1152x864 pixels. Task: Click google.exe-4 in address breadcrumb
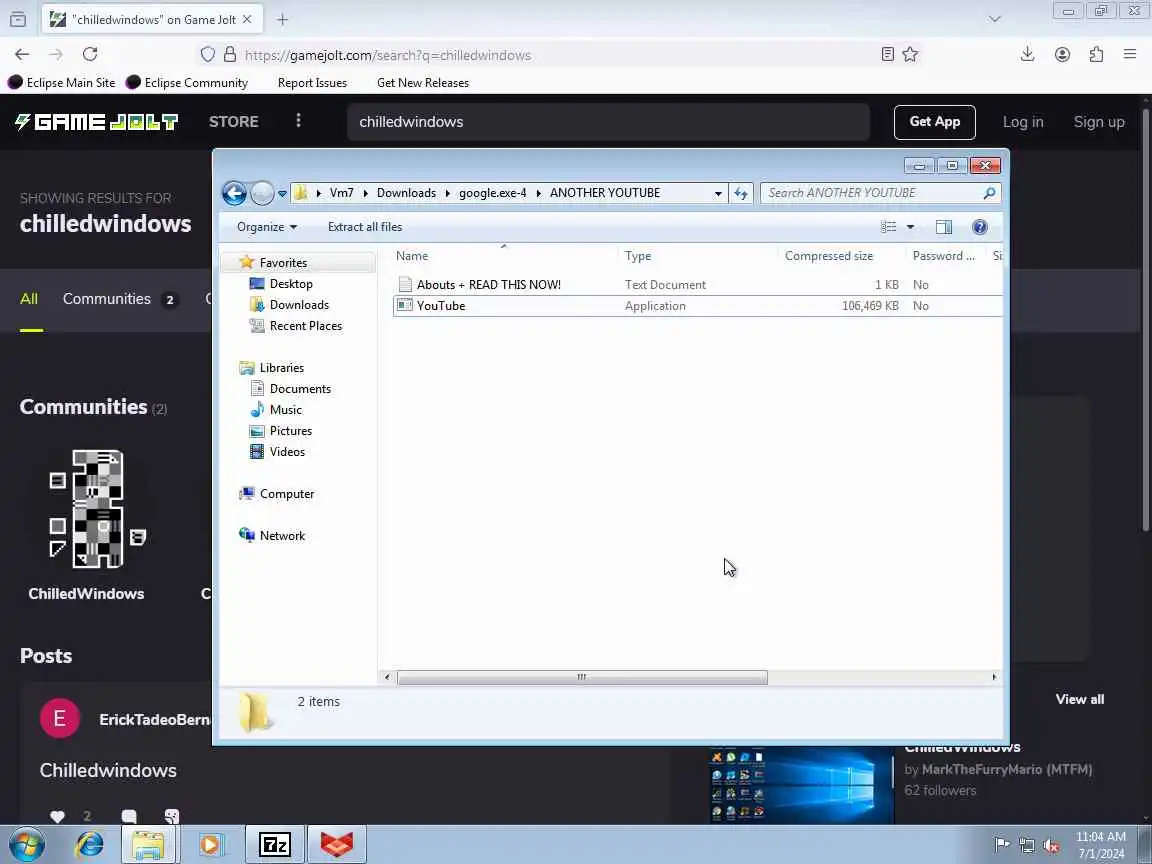(x=492, y=193)
